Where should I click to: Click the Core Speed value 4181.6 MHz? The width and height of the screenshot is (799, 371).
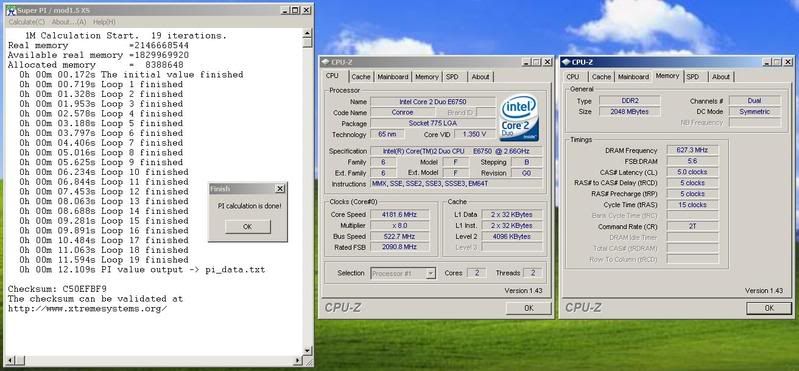[399, 215]
